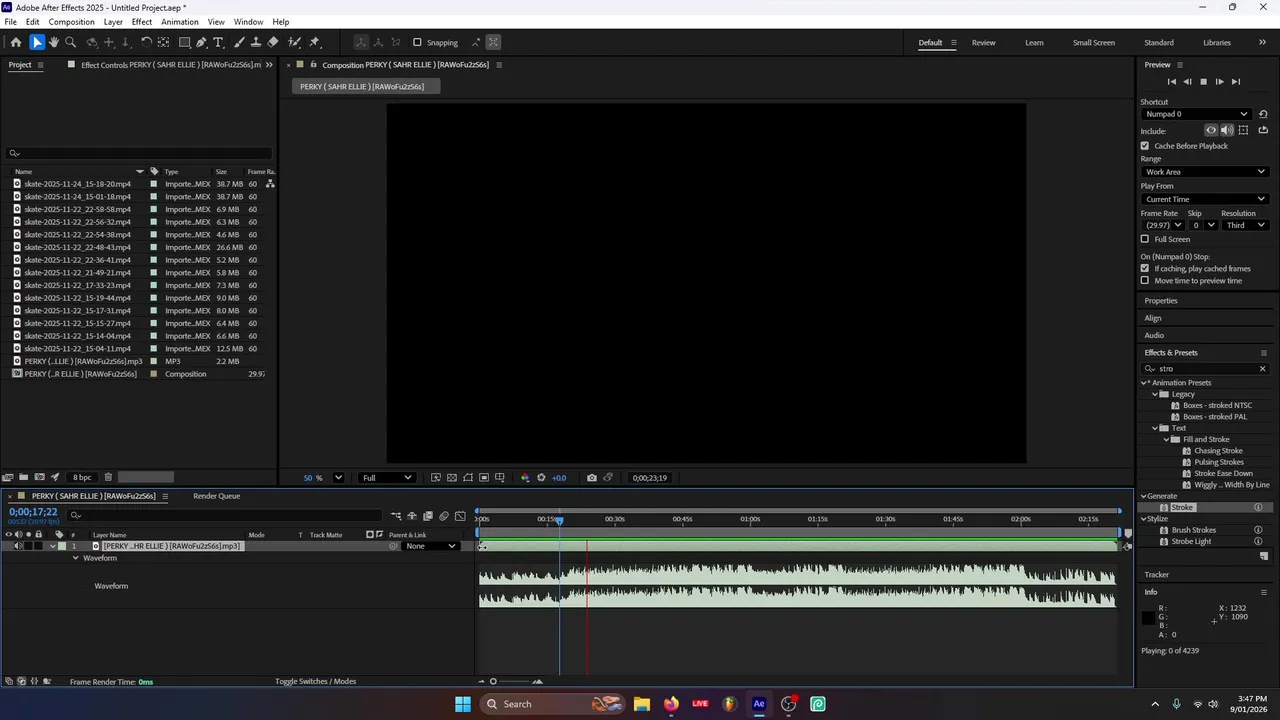Open the Layer menu

113,22
